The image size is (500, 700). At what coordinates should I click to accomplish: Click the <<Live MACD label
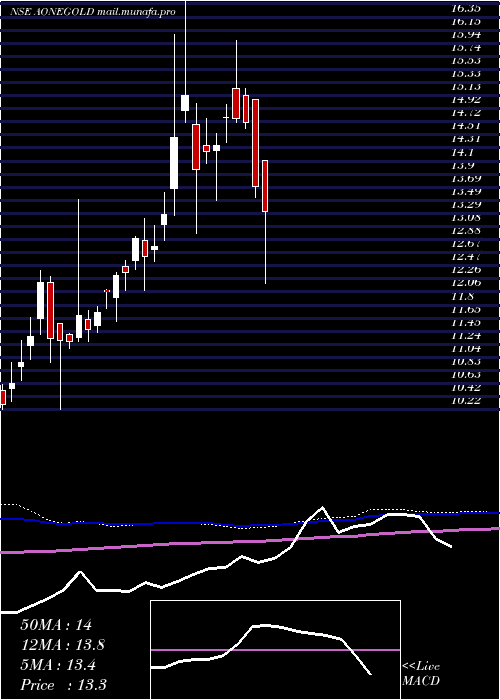point(421,674)
